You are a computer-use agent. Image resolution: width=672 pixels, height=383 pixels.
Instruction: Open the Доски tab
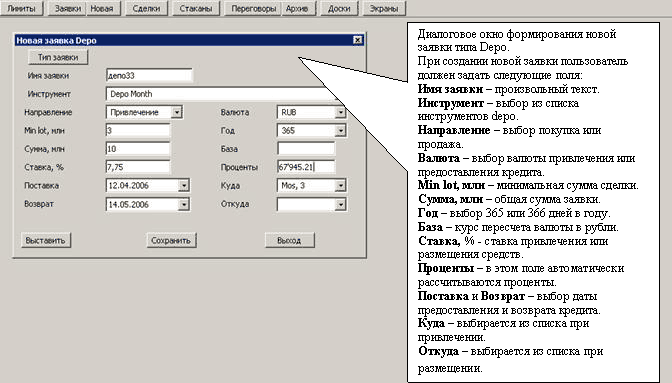point(339,8)
